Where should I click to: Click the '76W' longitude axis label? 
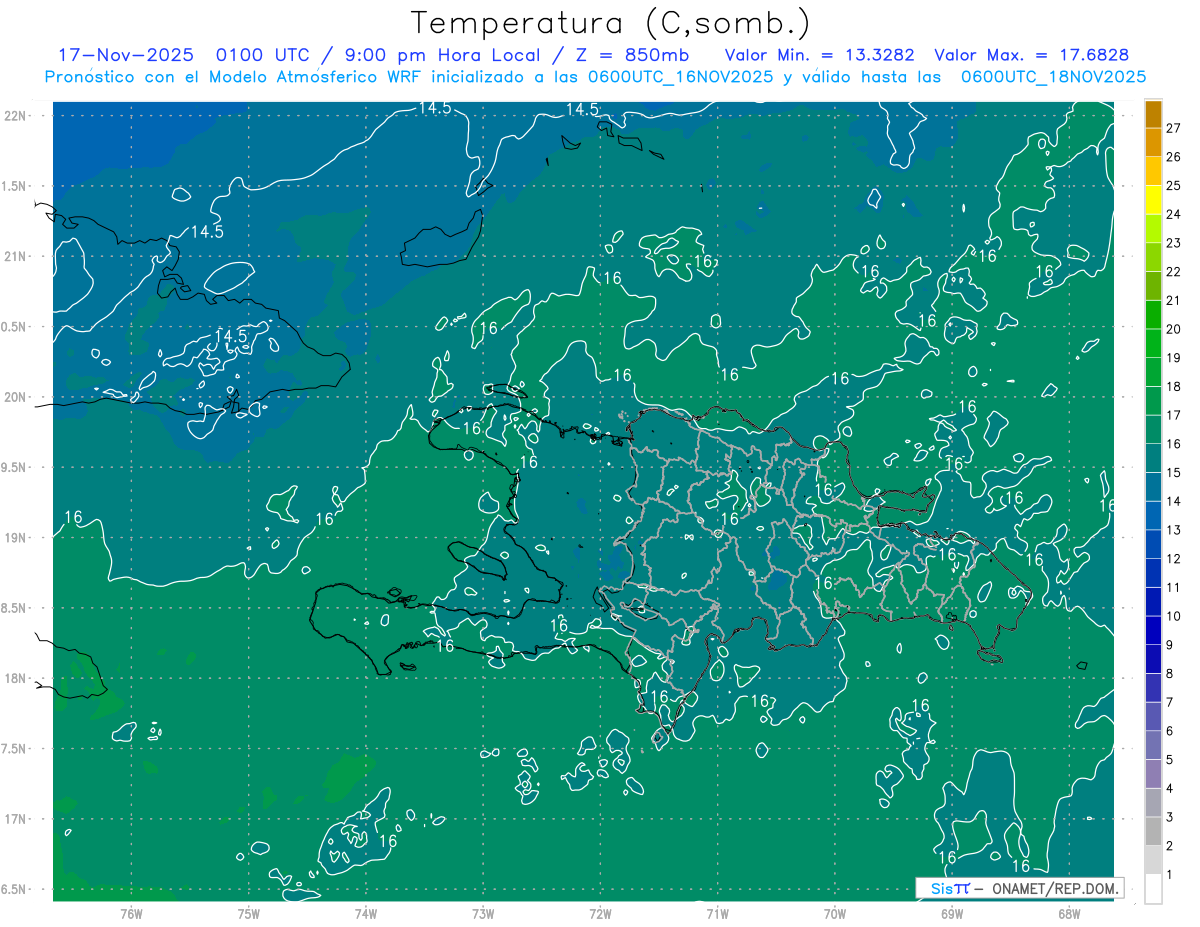131,914
